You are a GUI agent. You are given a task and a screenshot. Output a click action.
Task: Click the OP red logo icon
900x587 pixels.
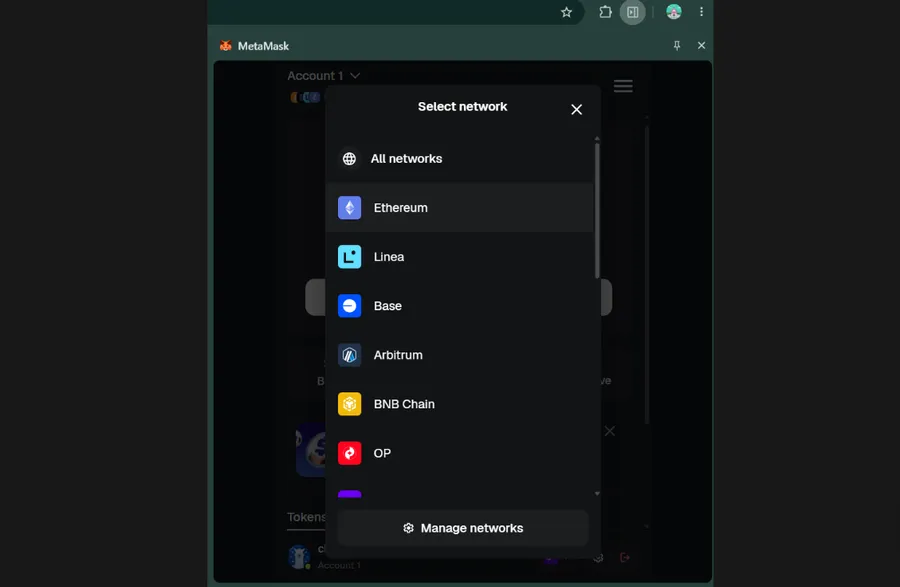(350, 453)
